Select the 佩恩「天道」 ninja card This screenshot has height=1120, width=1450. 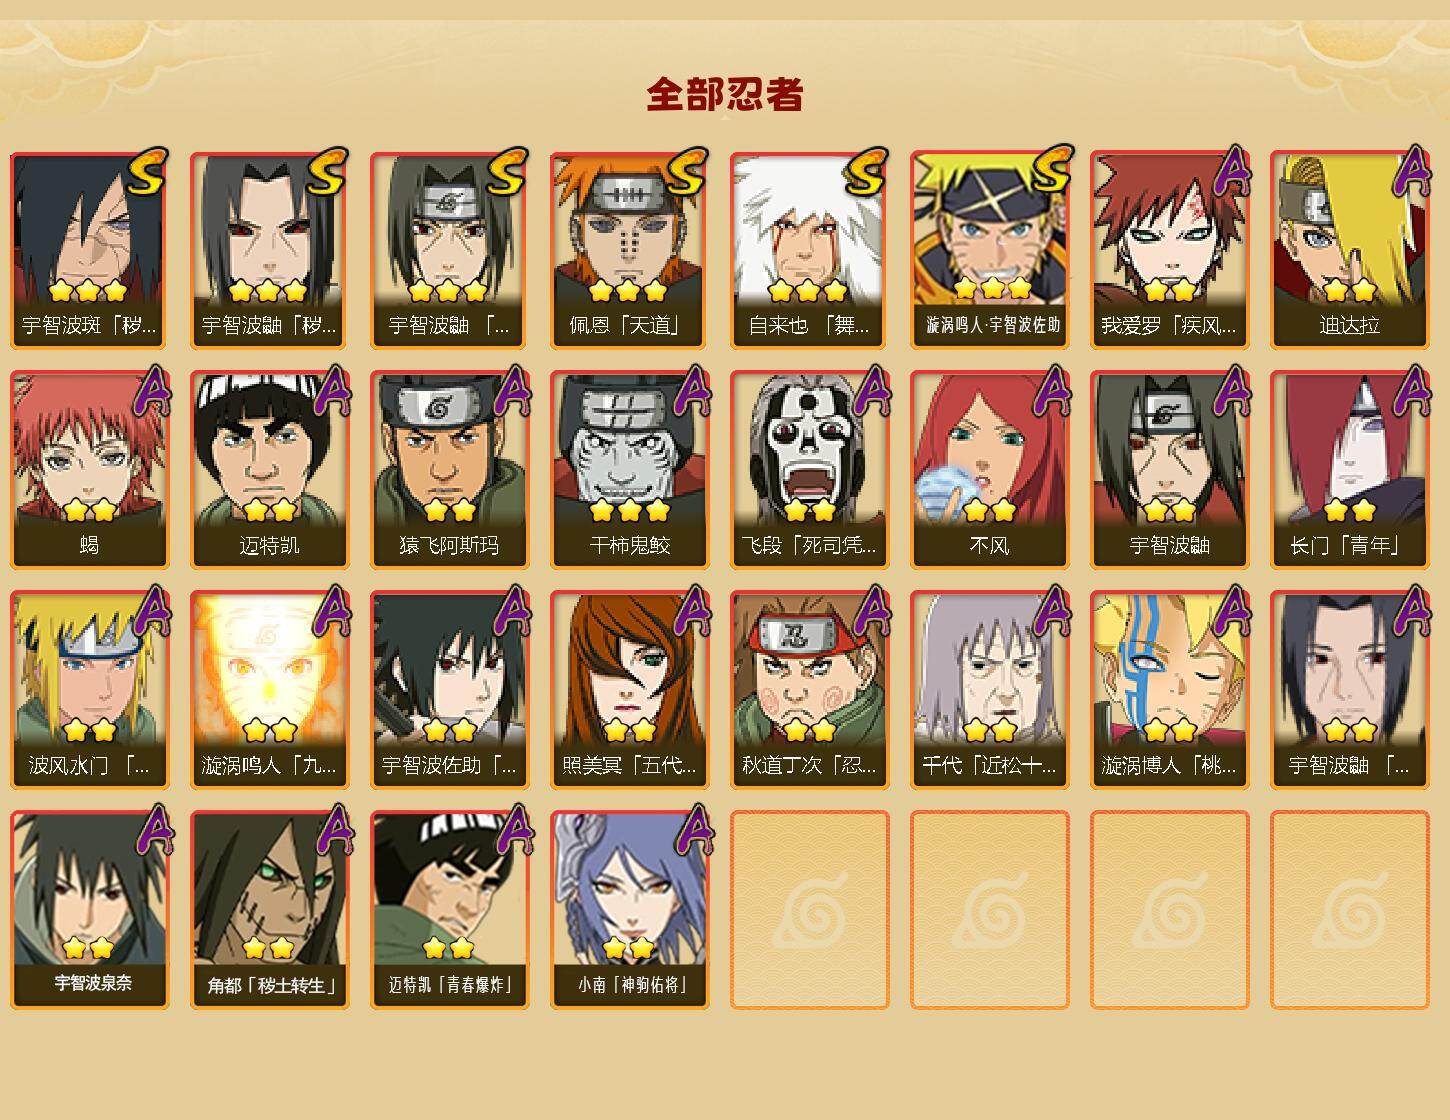pos(629,250)
